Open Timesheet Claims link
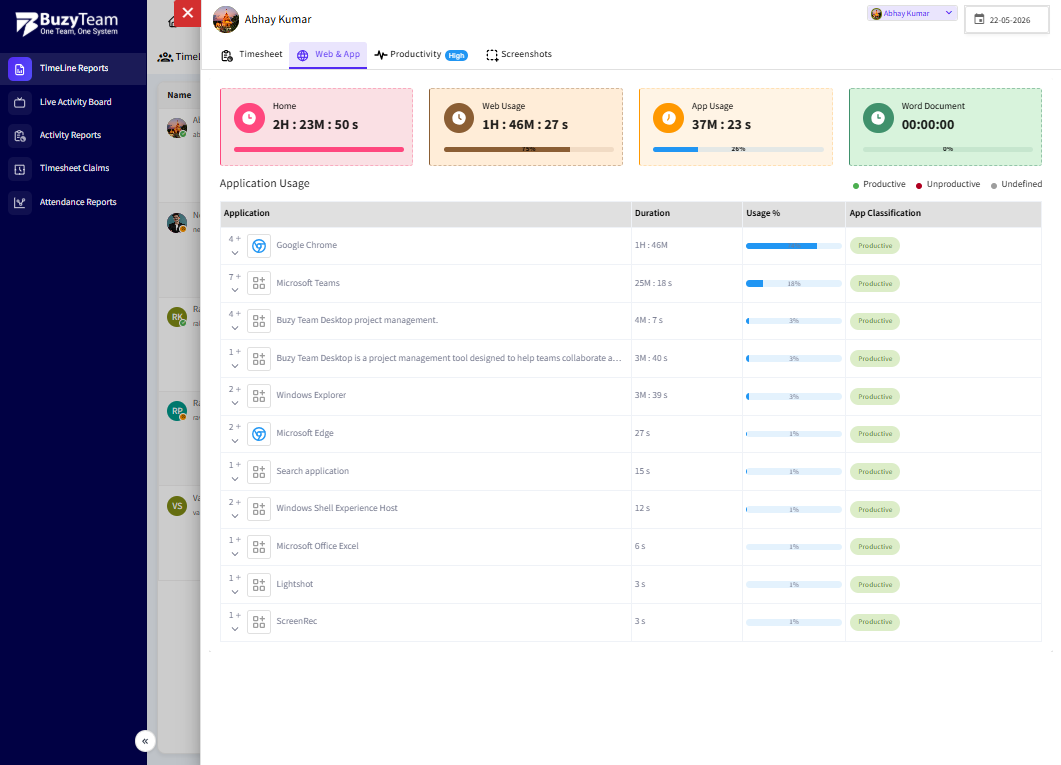 [74, 168]
